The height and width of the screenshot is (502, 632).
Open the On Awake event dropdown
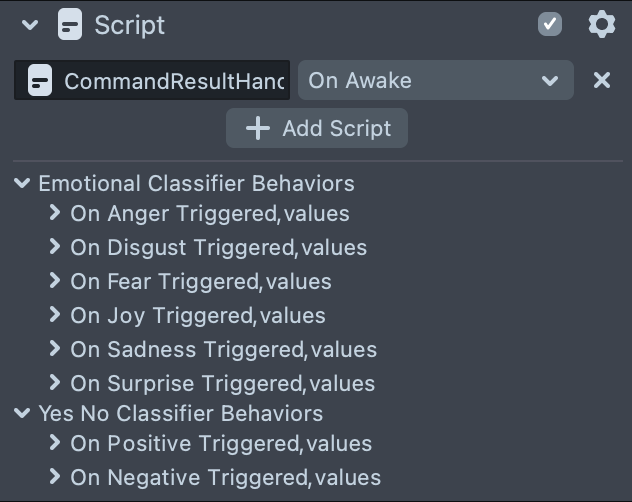tap(436, 81)
